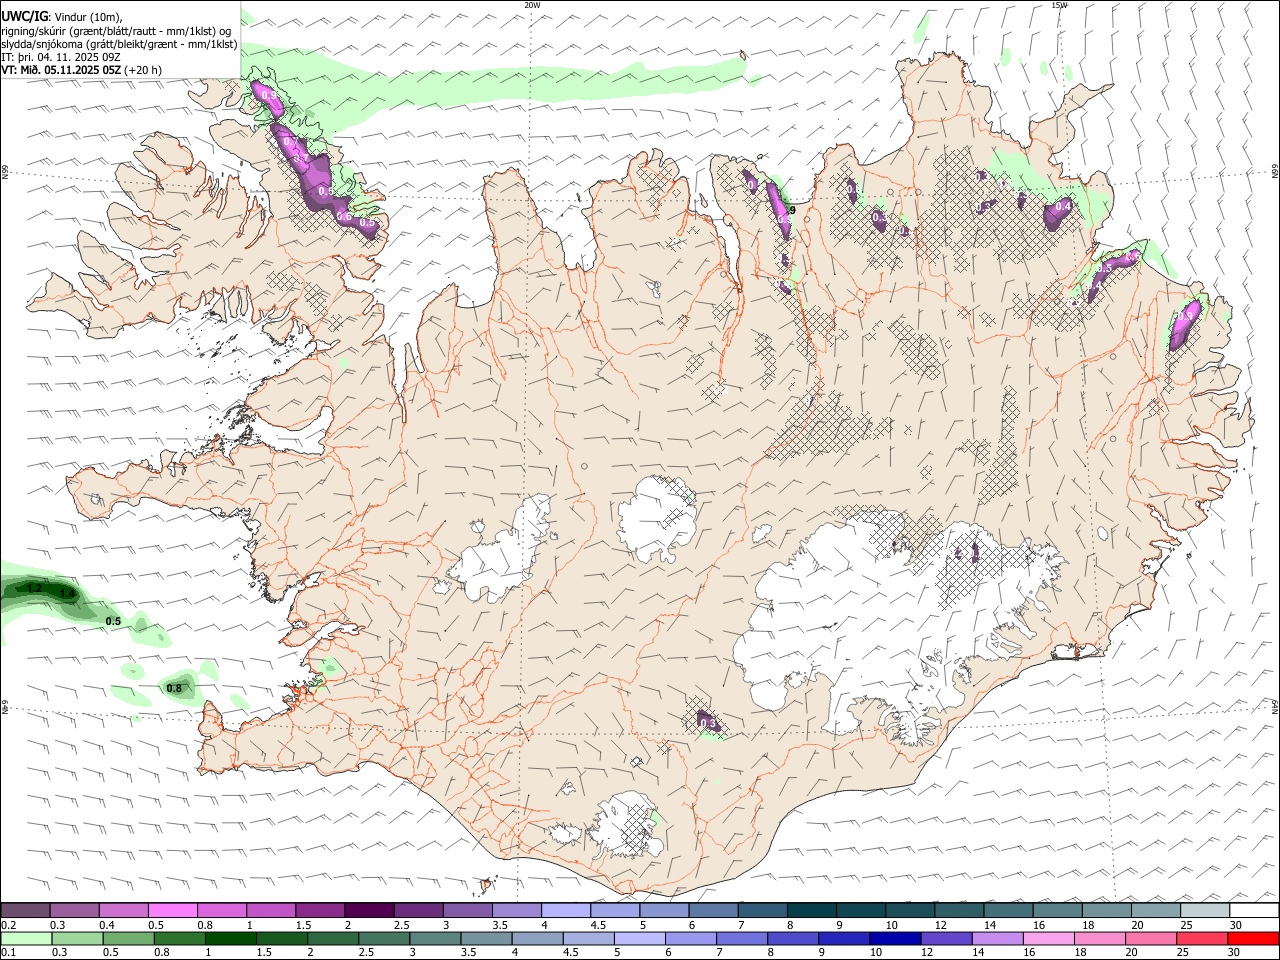Pick the darkest purple swatch between 2 and 2.5, upper legend row

(369, 910)
